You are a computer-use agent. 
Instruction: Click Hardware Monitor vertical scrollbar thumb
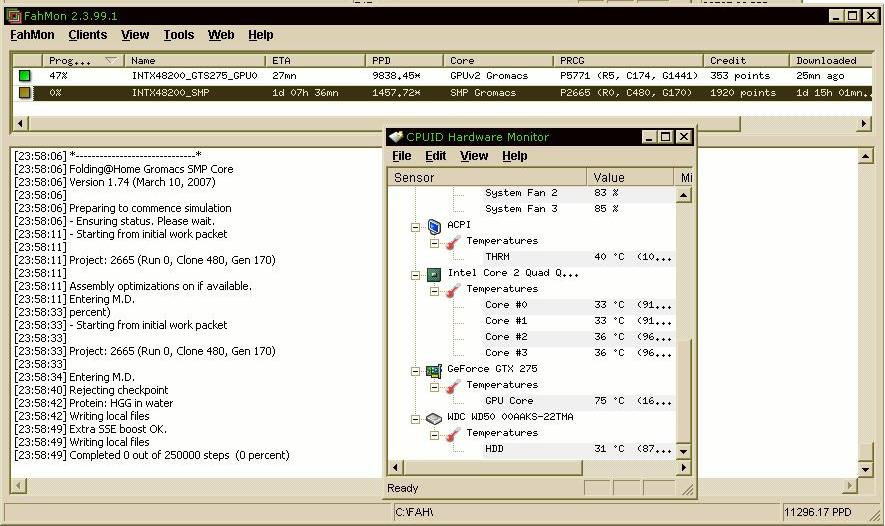pyautogui.click(x=684, y=391)
